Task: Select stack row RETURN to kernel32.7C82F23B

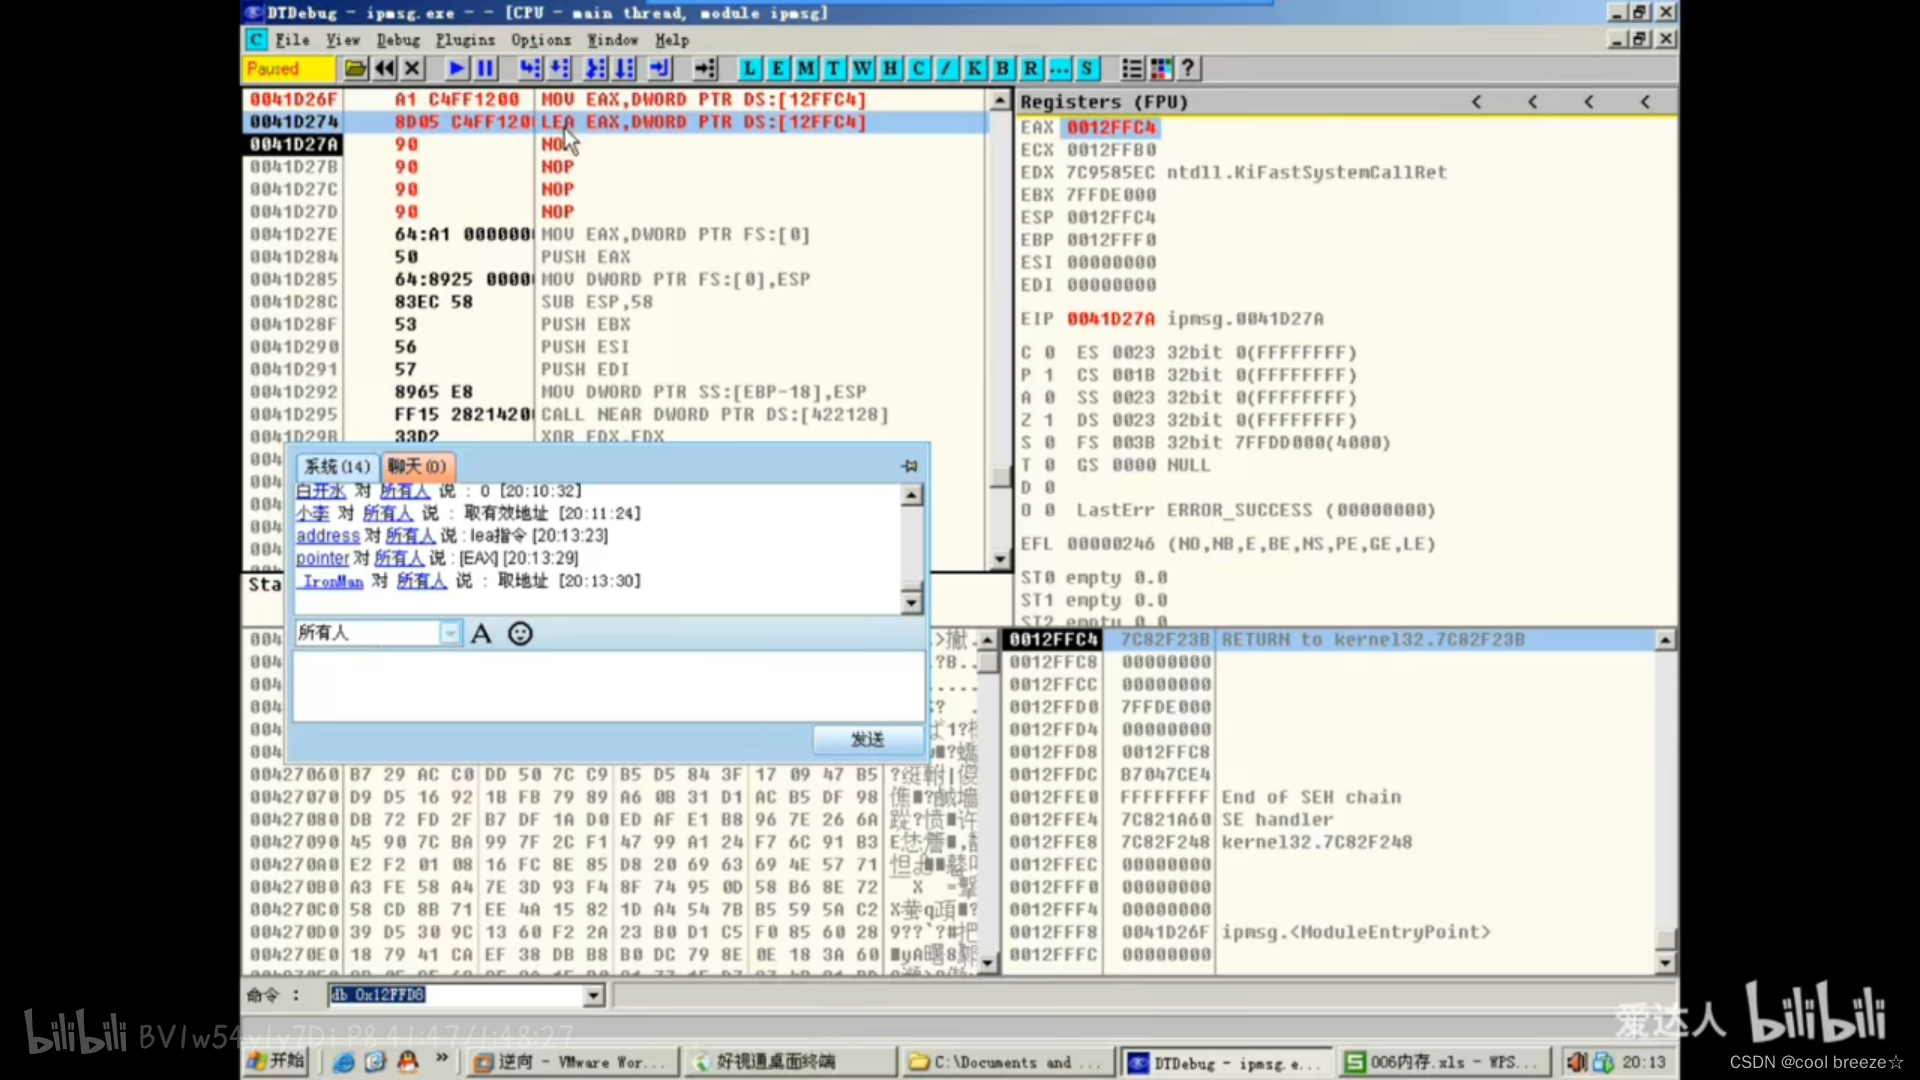Action: tap(1329, 640)
